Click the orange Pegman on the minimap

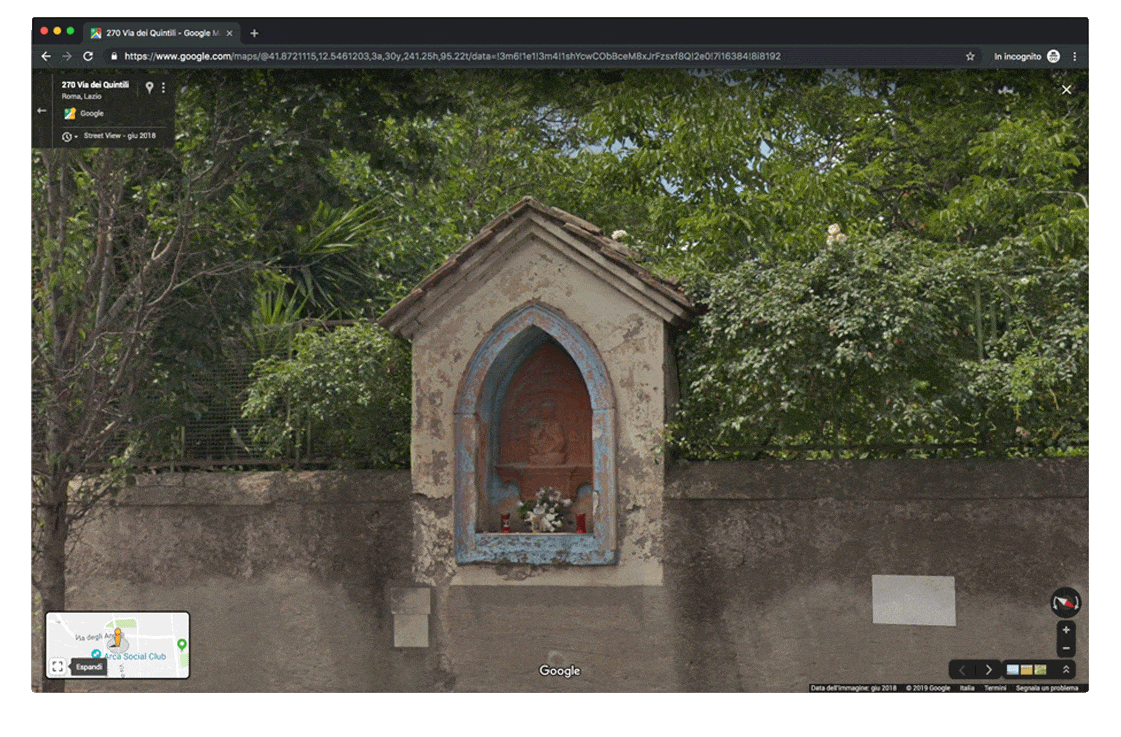(x=117, y=637)
